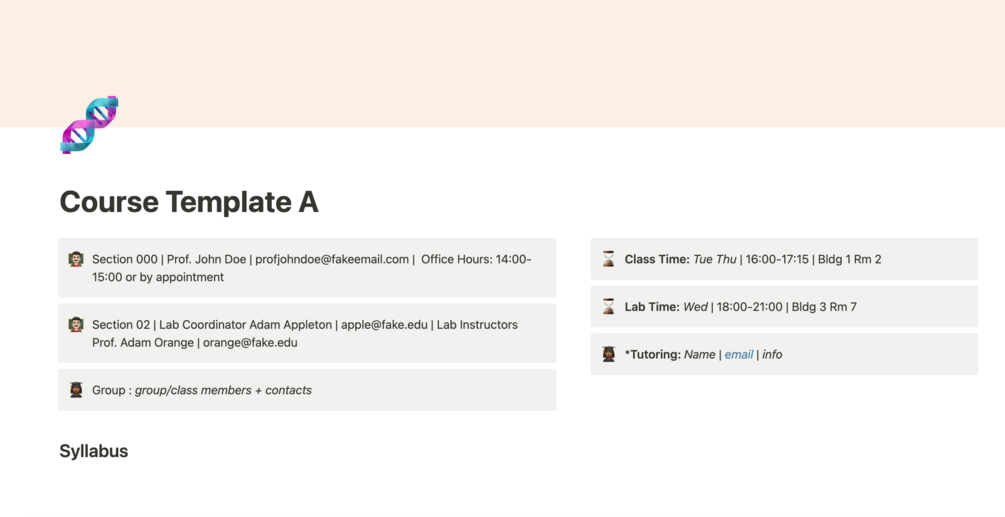1005x517 pixels.
Task: Click the Class Time bold label
Action: point(656,259)
